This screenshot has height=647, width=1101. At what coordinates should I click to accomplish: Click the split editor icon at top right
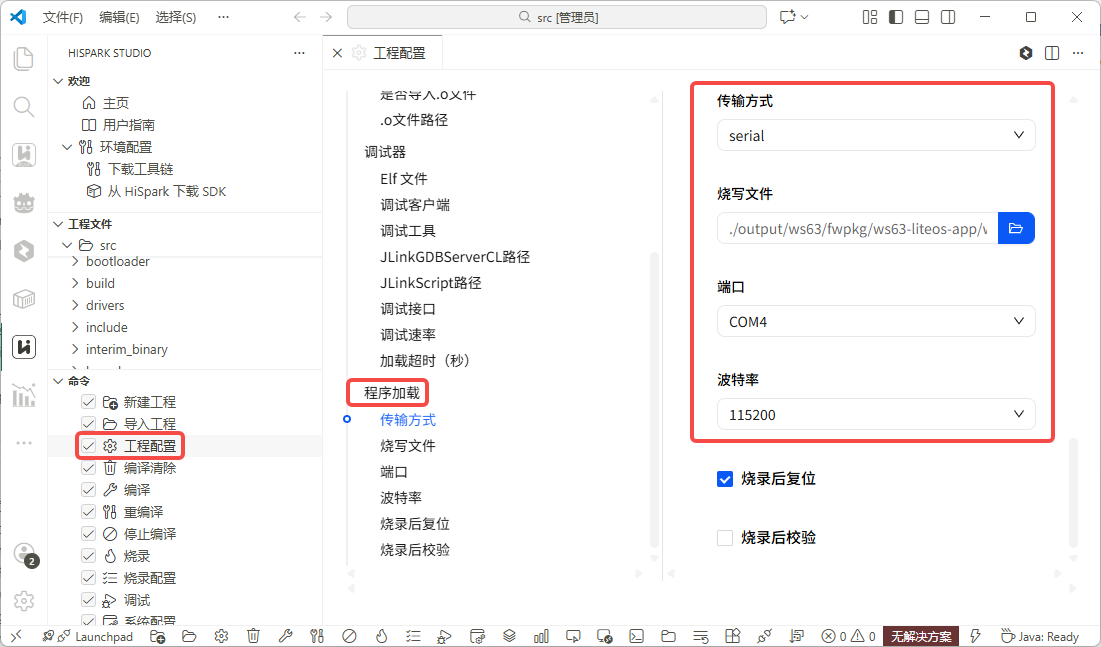[1052, 53]
